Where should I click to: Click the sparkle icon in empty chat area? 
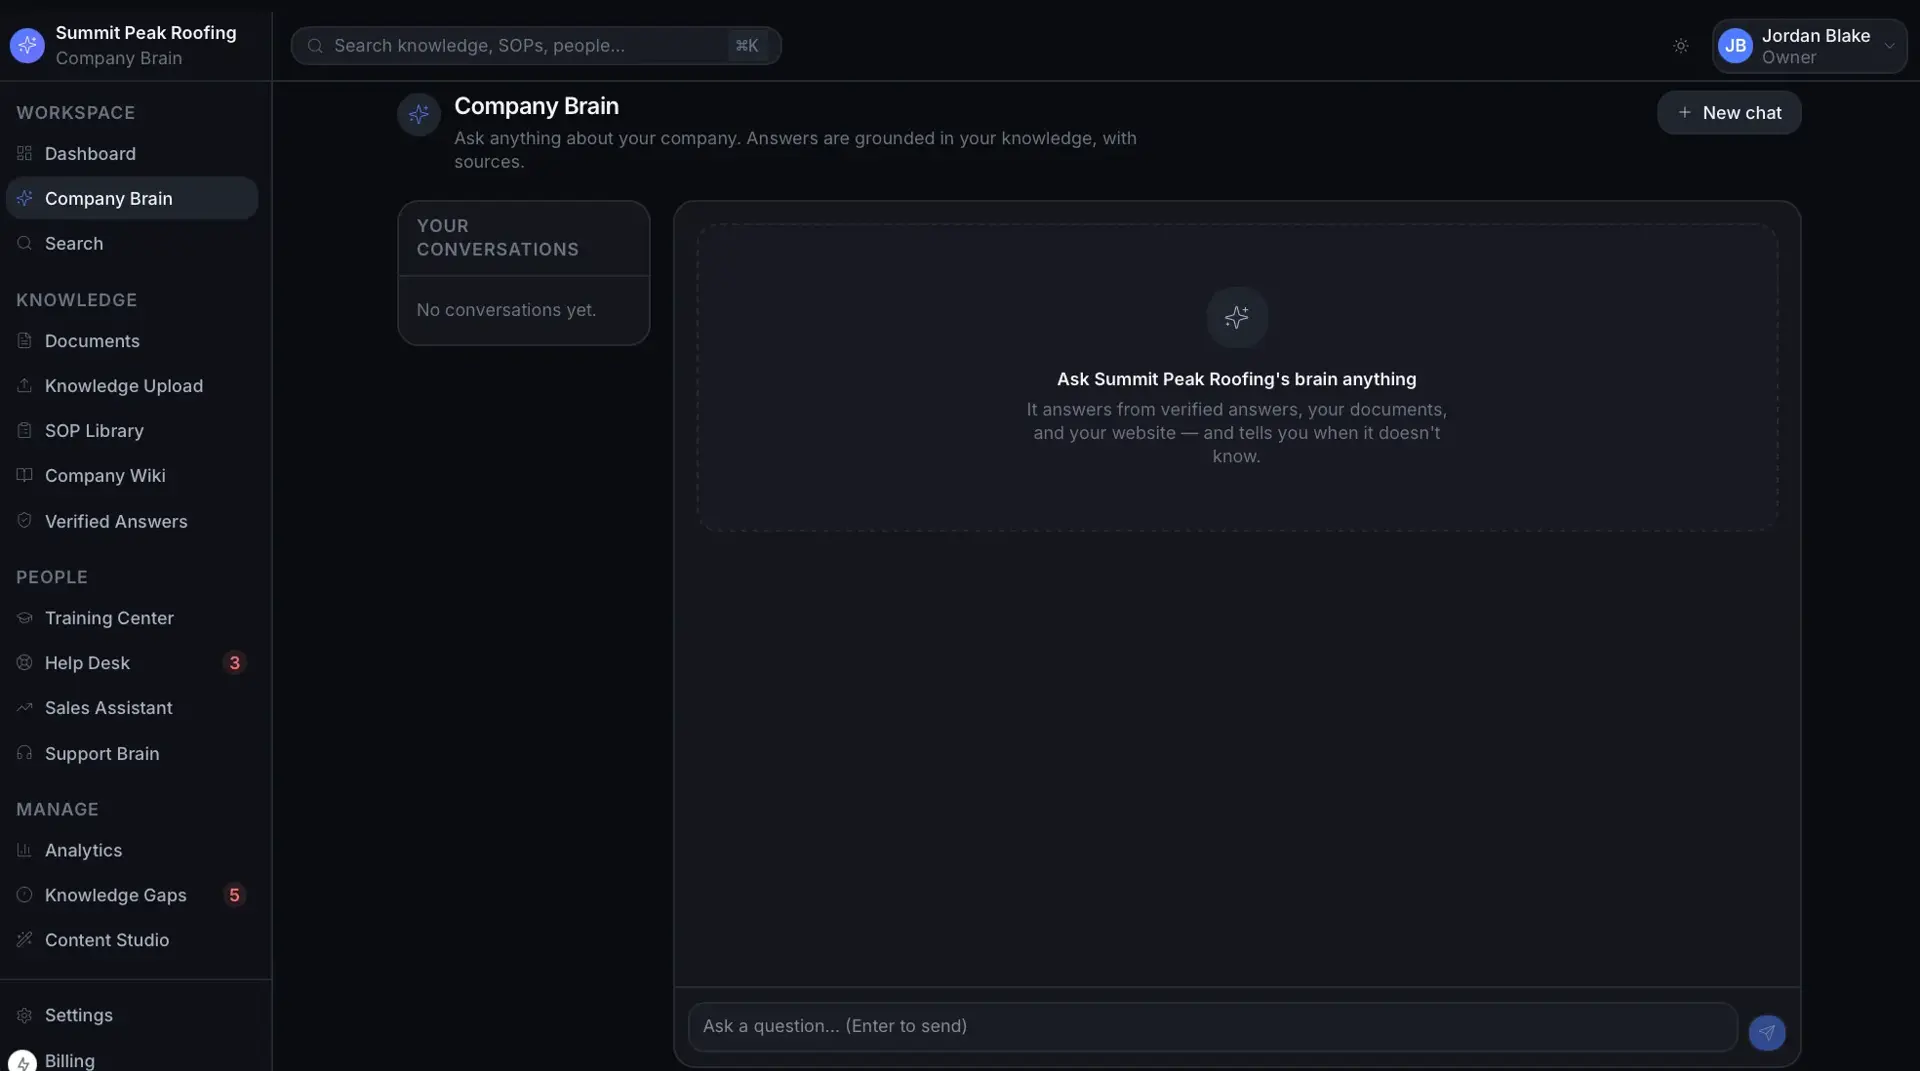coord(1237,317)
